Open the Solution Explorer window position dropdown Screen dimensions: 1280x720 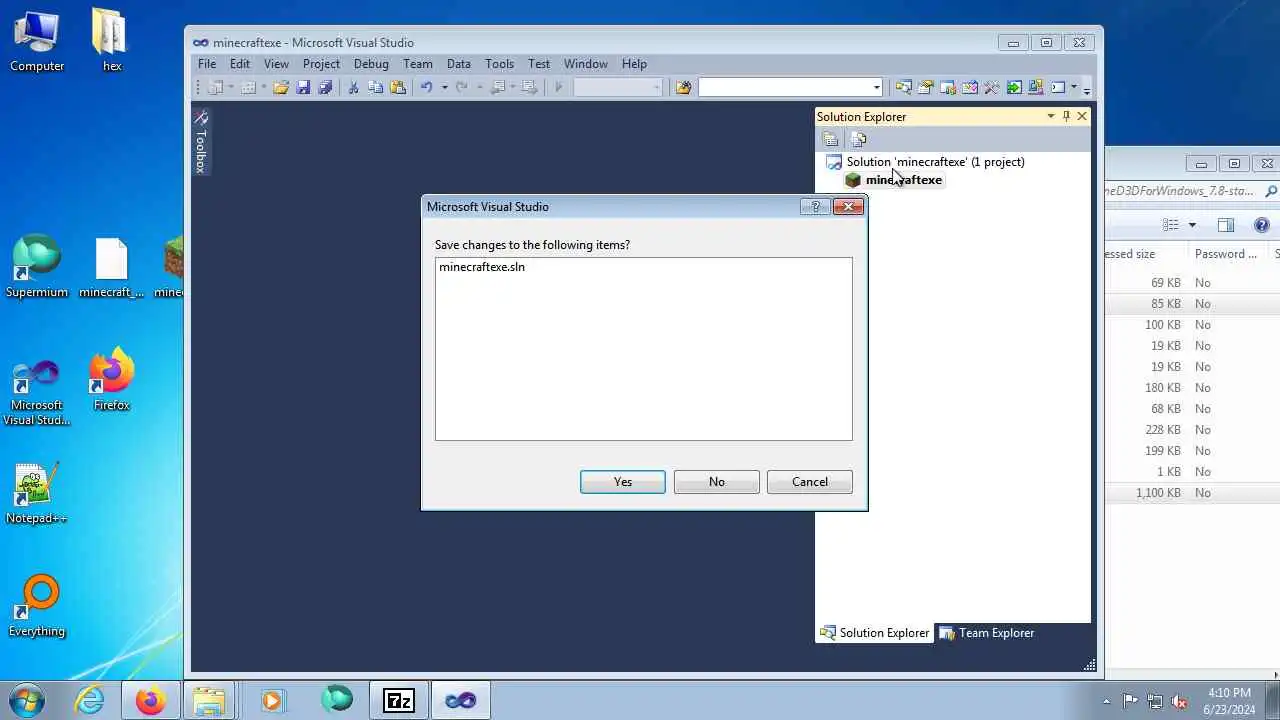[x=1050, y=117]
